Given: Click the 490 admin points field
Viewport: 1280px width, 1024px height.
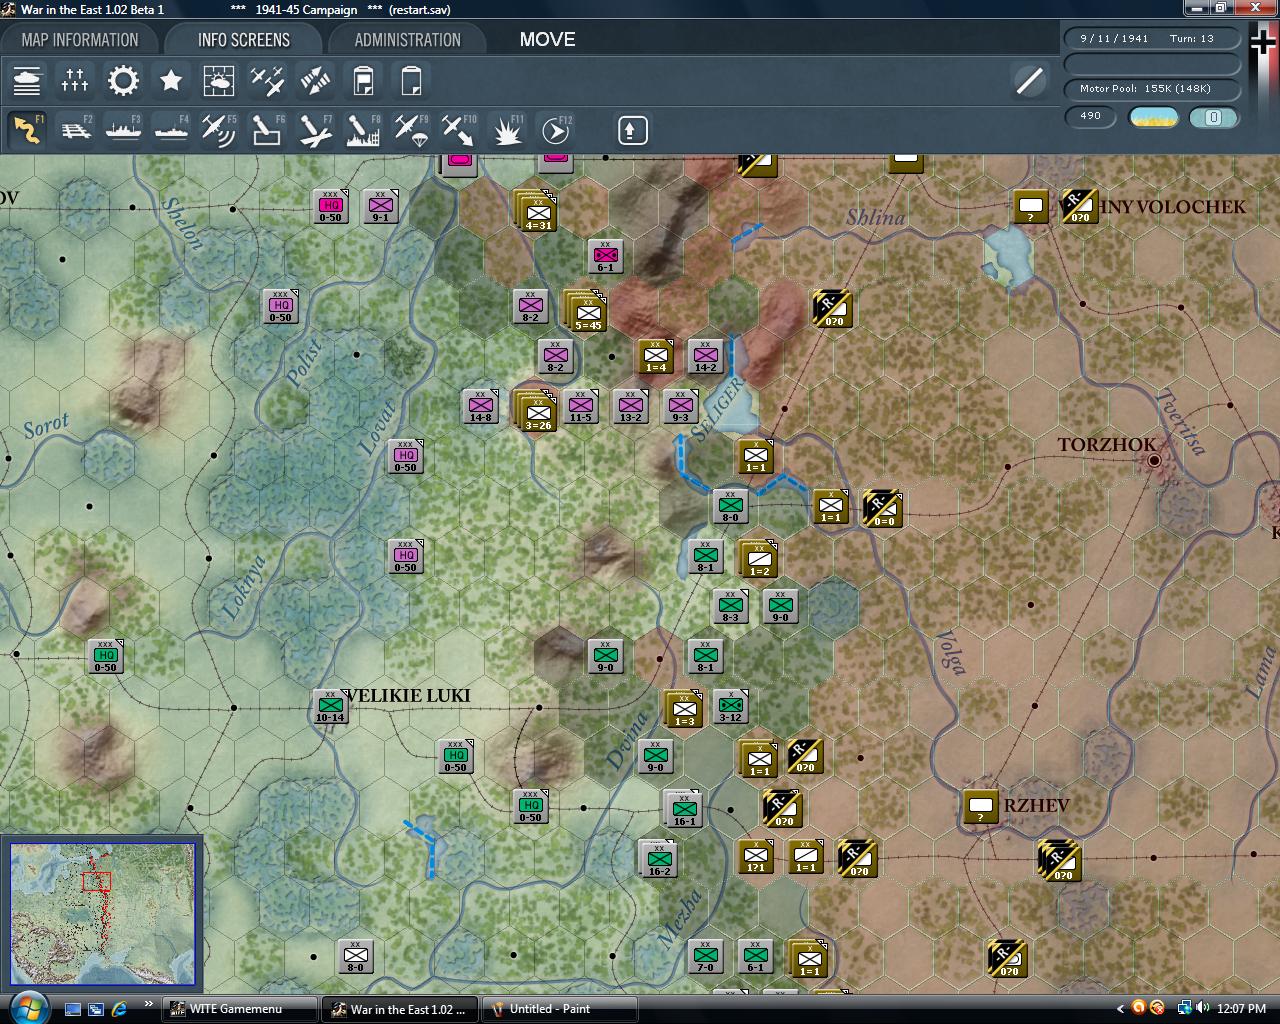Looking at the screenshot, I should [x=1090, y=116].
